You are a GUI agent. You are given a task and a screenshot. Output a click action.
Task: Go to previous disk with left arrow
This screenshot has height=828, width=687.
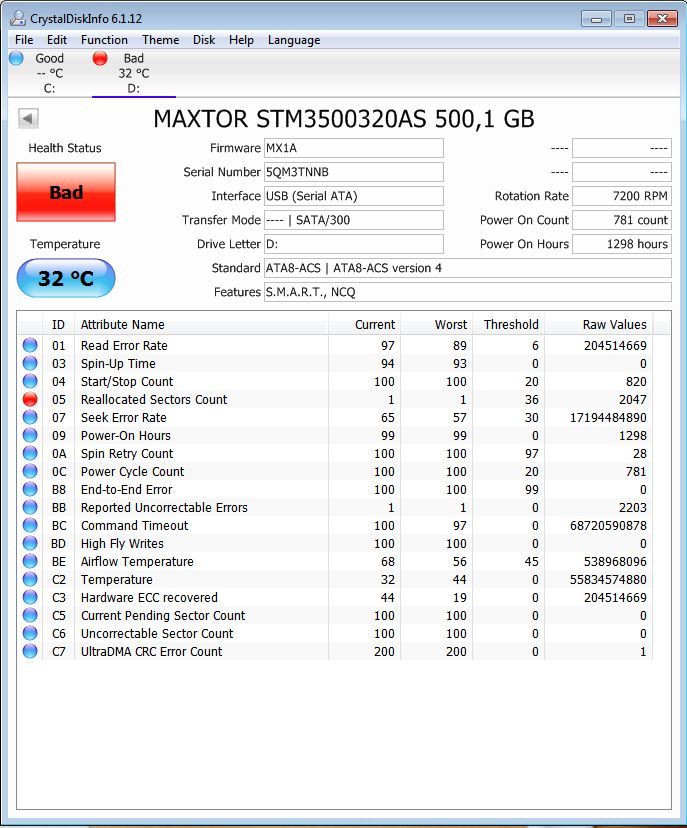(29, 118)
